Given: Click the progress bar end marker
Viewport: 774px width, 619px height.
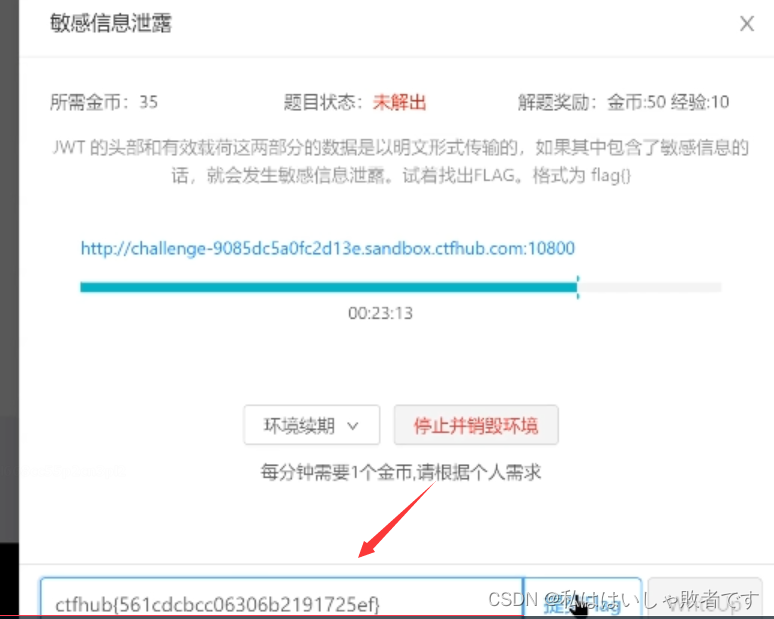Looking at the screenshot, I should pos(578,287).
